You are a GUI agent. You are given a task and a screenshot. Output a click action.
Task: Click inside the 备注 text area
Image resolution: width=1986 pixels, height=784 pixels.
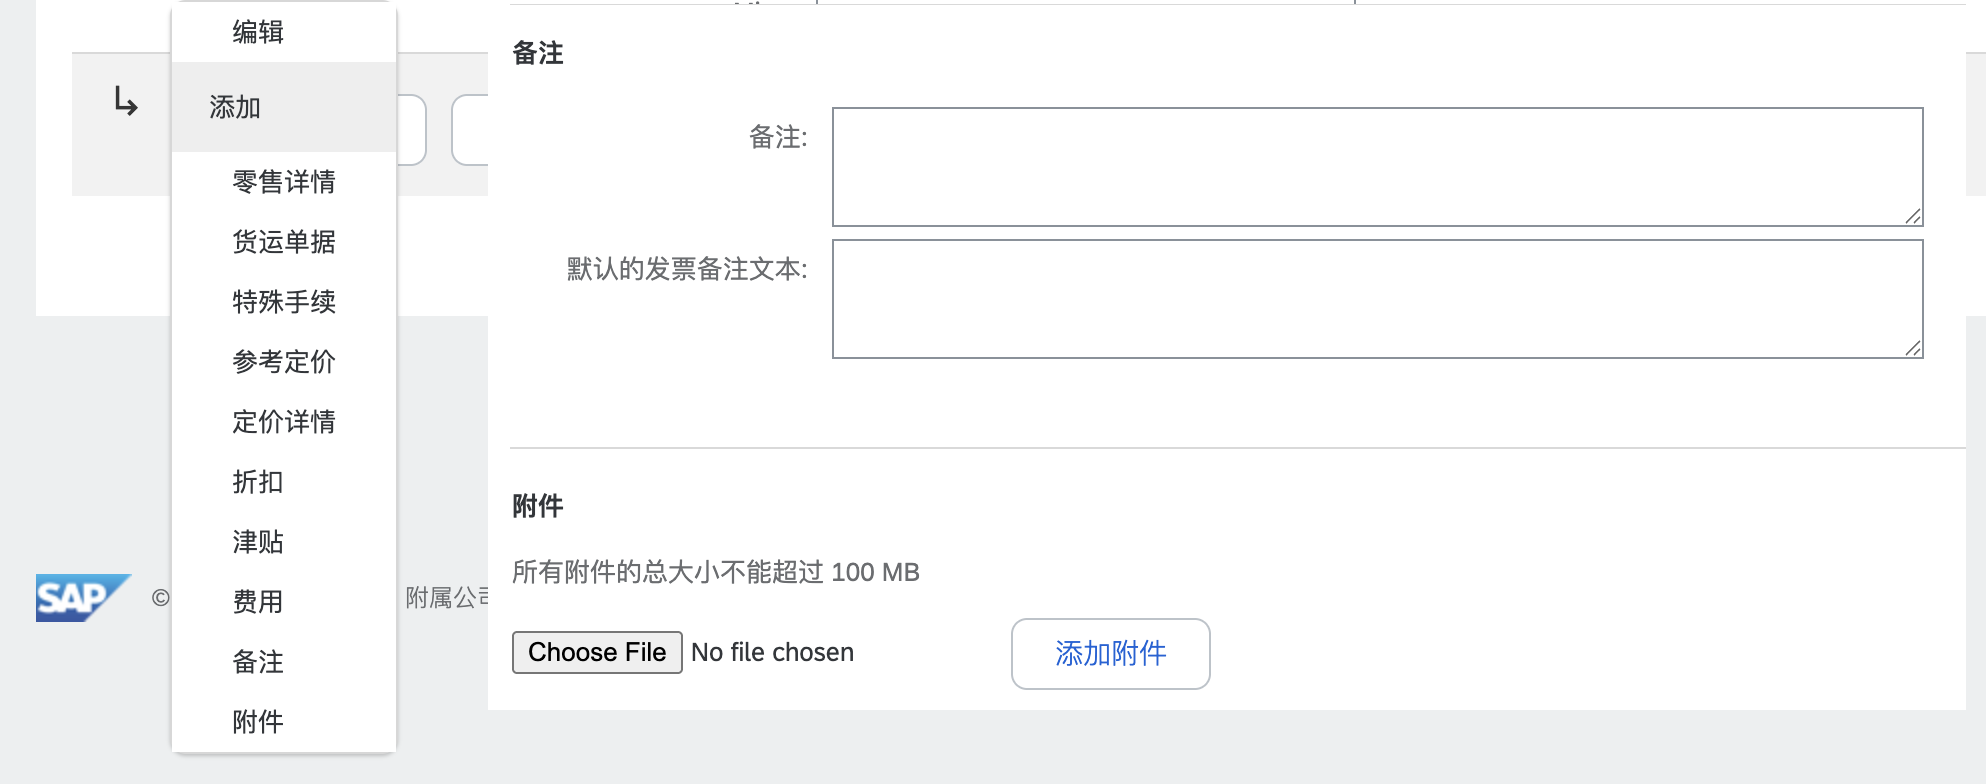point(1377,167)
